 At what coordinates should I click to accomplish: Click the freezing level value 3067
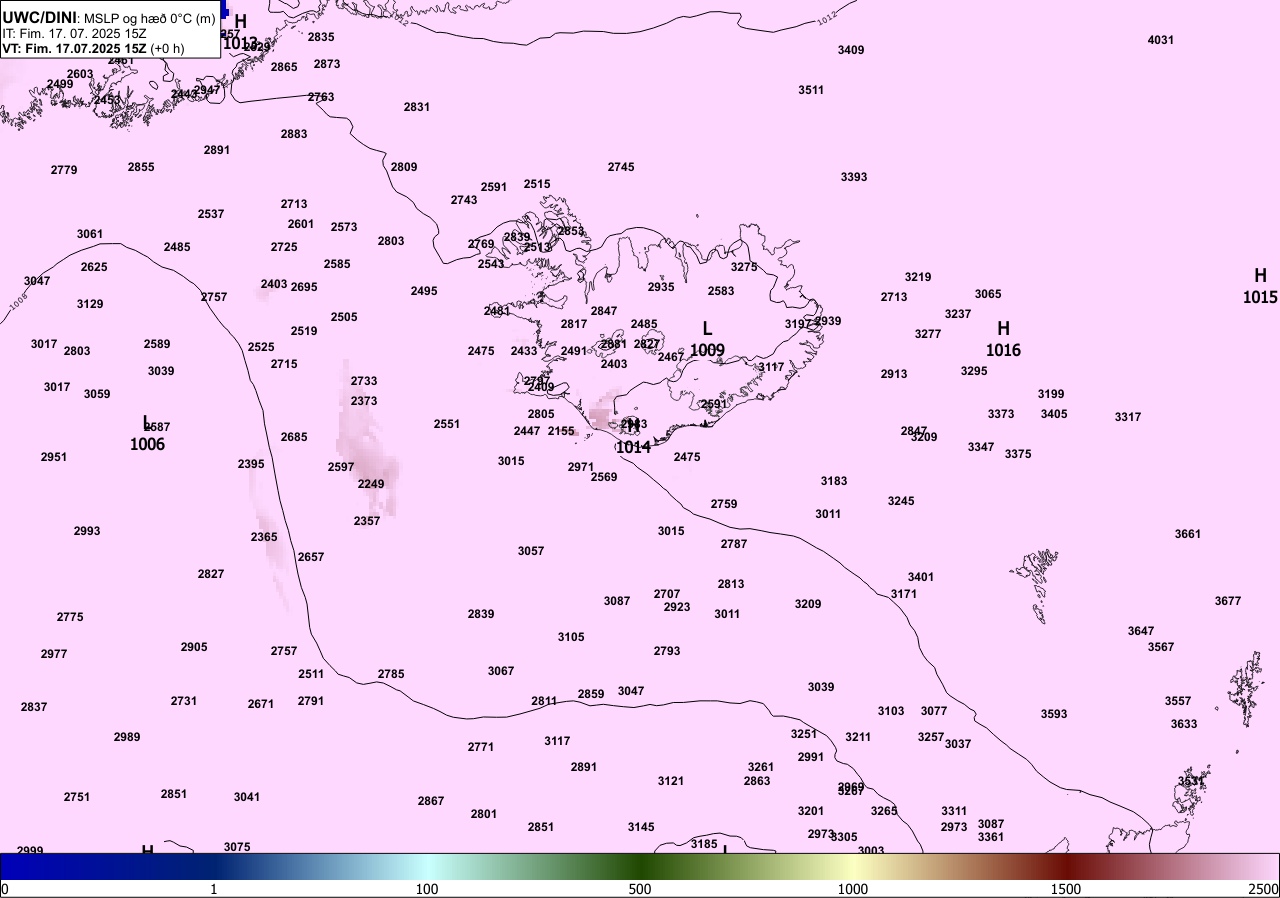(501, 671)
